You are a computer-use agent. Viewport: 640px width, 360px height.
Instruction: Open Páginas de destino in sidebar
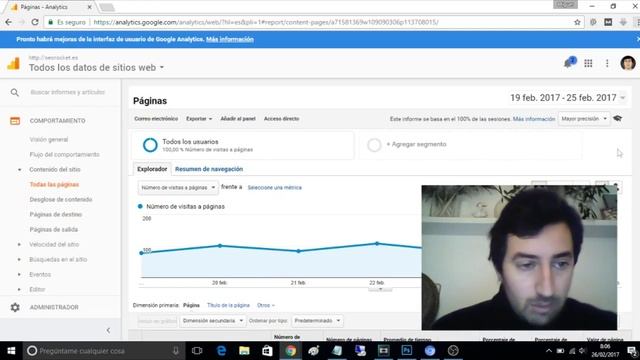pos(56,214)
